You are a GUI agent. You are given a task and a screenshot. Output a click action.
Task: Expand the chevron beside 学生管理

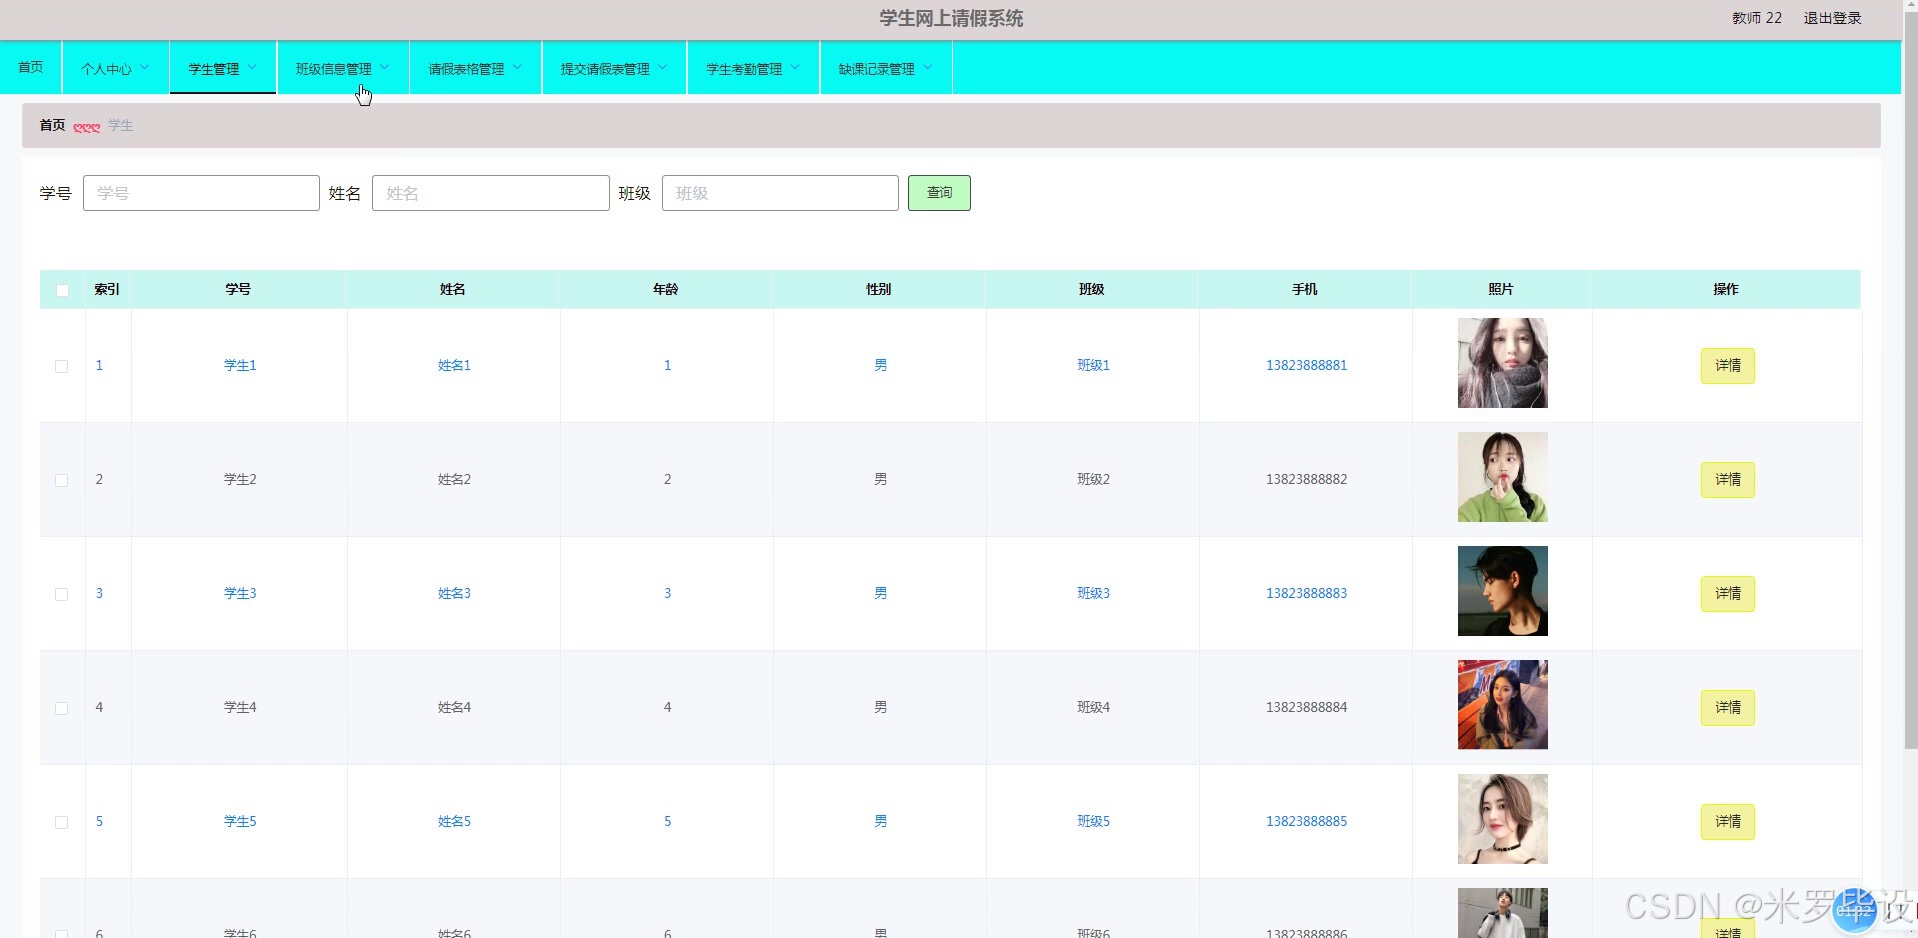tap(252, 68)
